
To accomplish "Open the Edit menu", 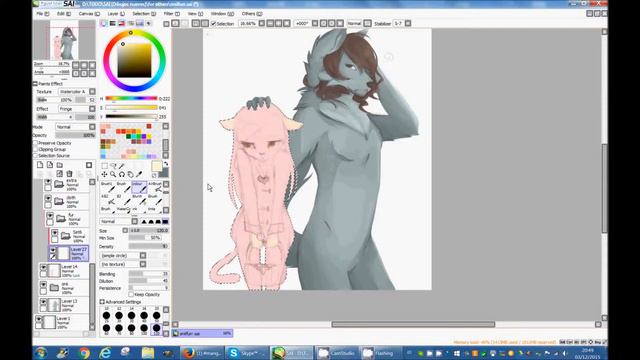I will 64,13.
